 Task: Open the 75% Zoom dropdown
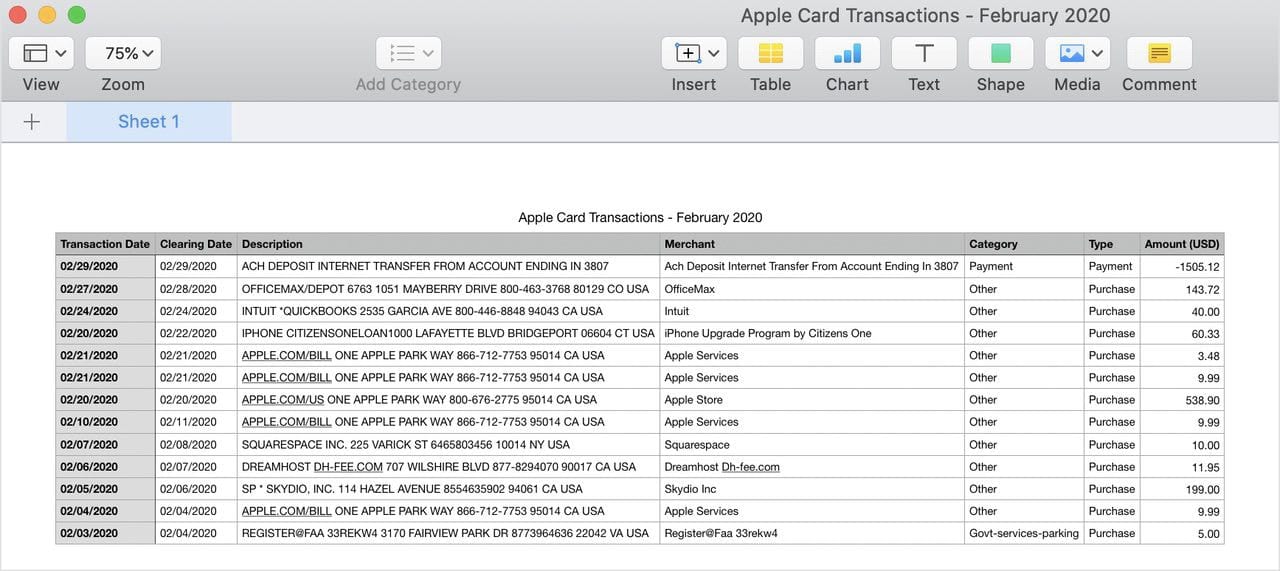point(123,53)
